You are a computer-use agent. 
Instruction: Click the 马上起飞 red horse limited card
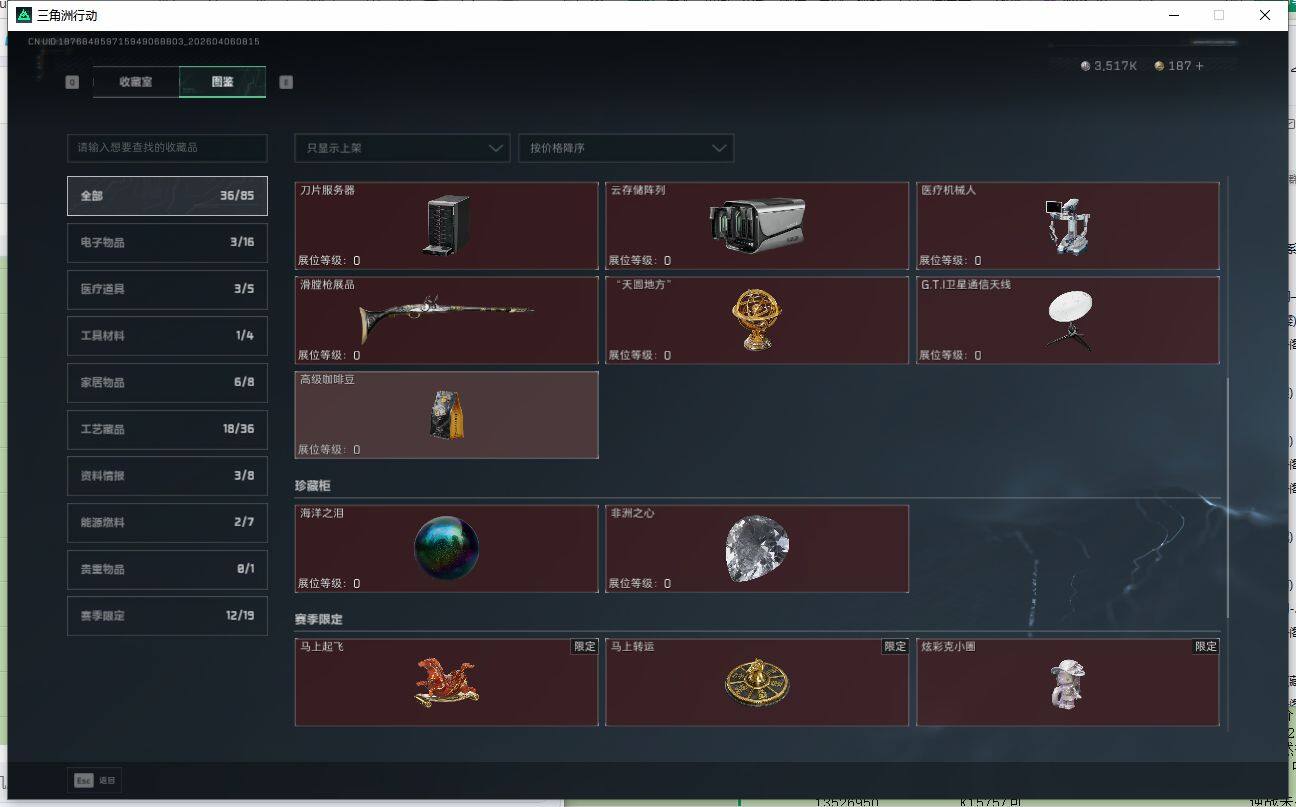coord(447,682)
